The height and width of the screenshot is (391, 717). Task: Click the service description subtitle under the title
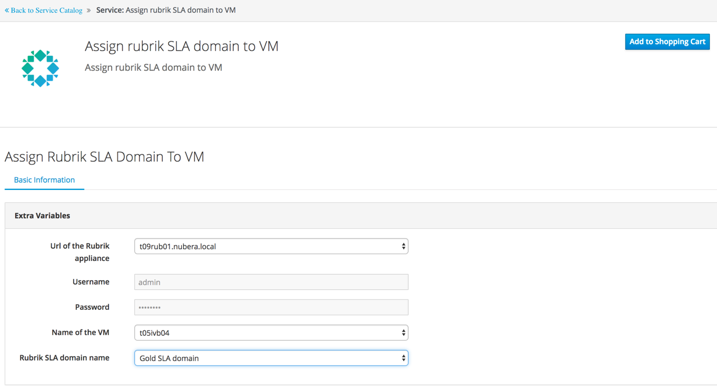(x=154, y=68)
